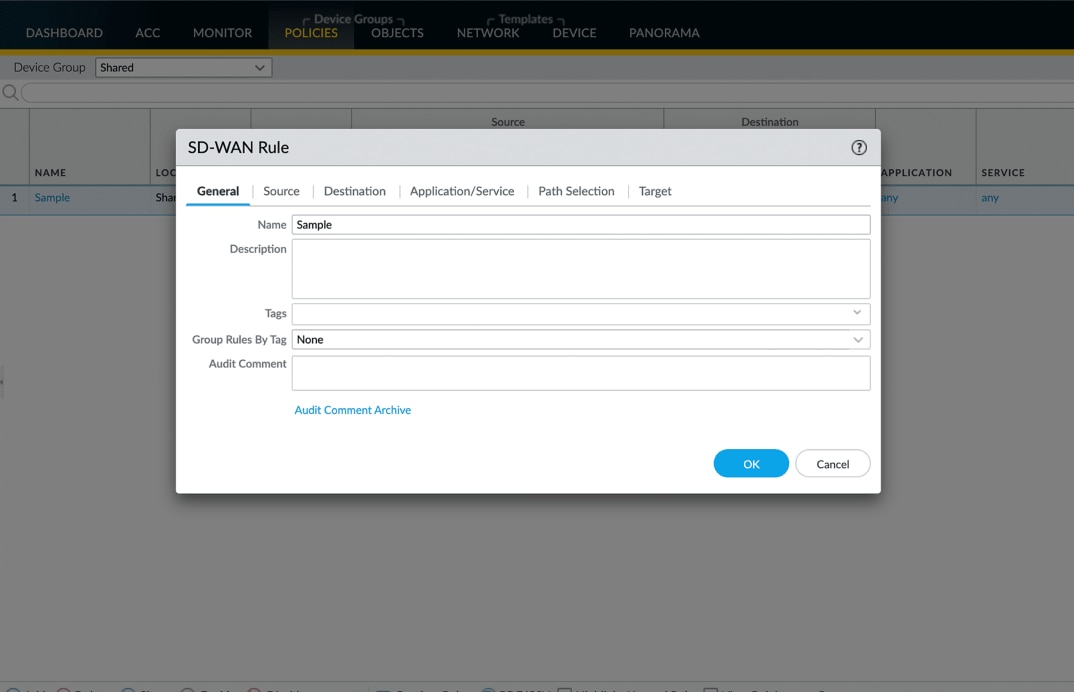Click the Add icon to create a rule
The width and height of the screenshot is (1074, 692).
pyautogui.click(x=12, y=690)
